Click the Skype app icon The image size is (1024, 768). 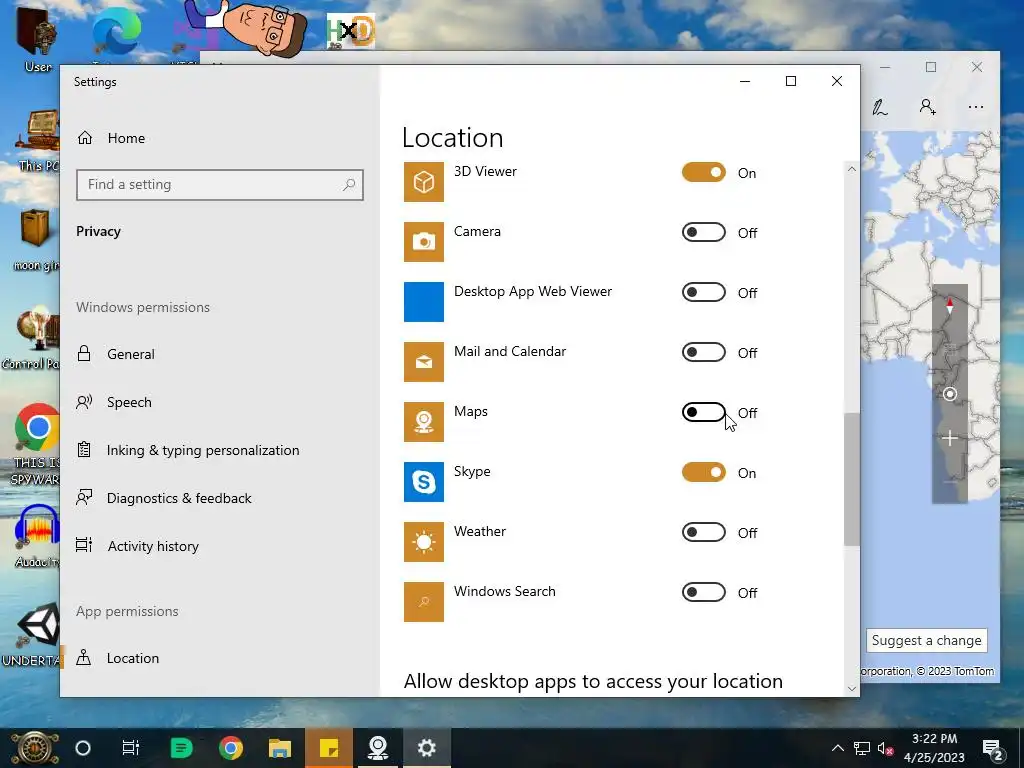click(423, 482)
